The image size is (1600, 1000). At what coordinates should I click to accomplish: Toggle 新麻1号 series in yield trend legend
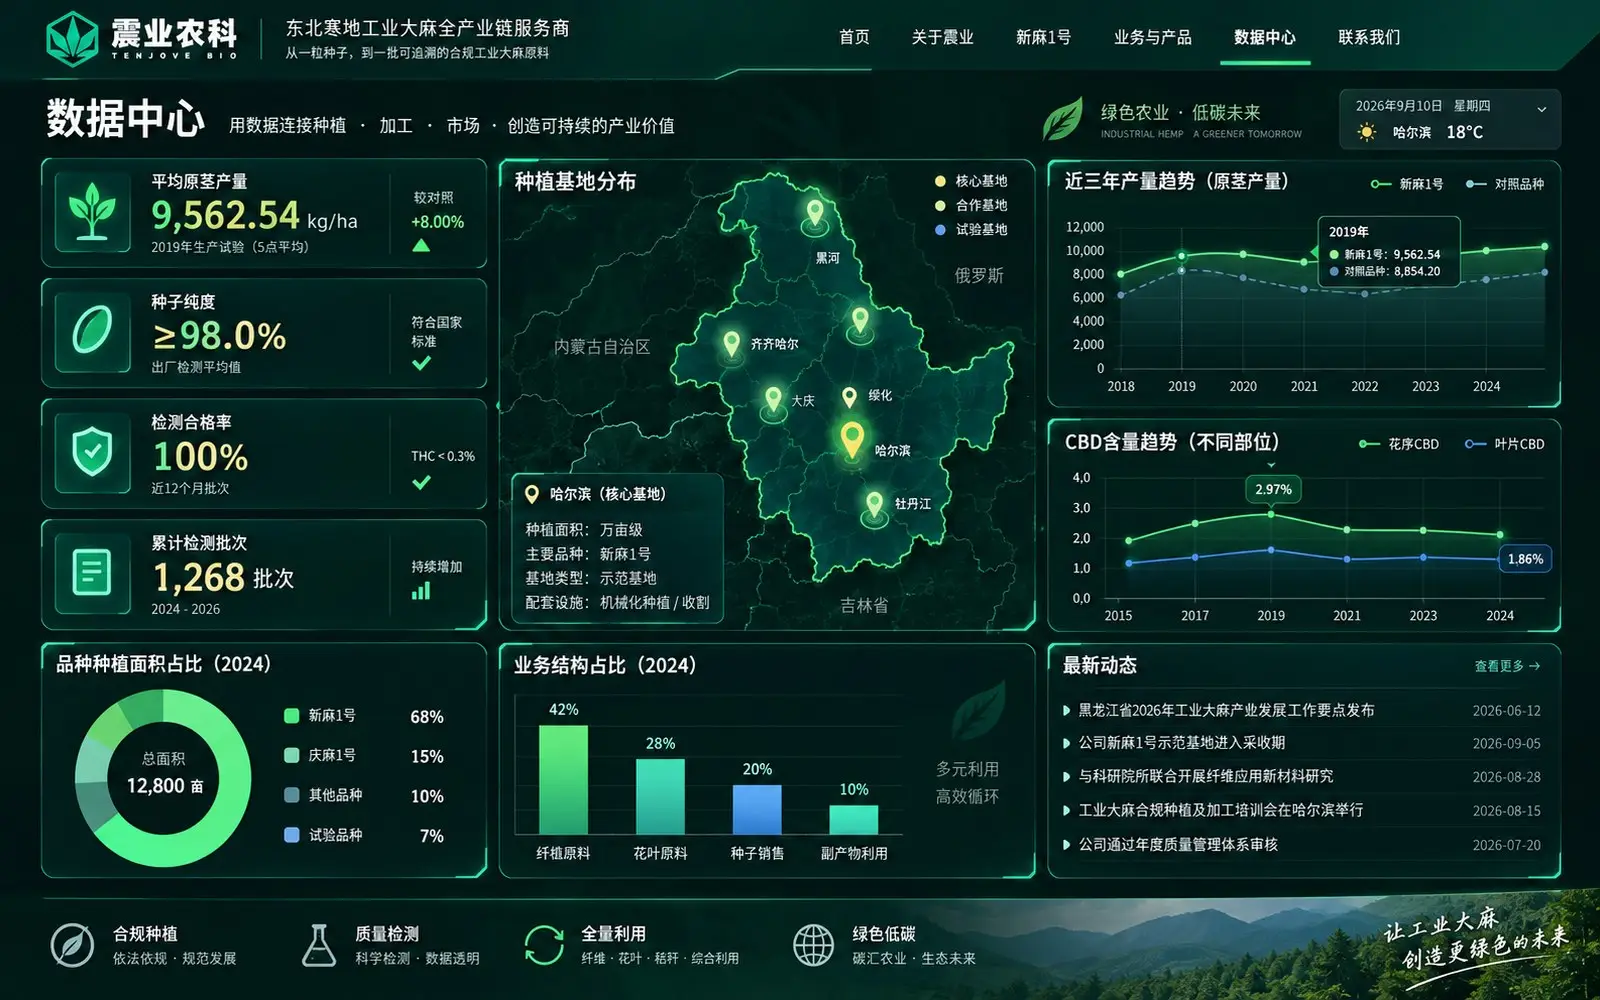click(x=1407, y=184)
